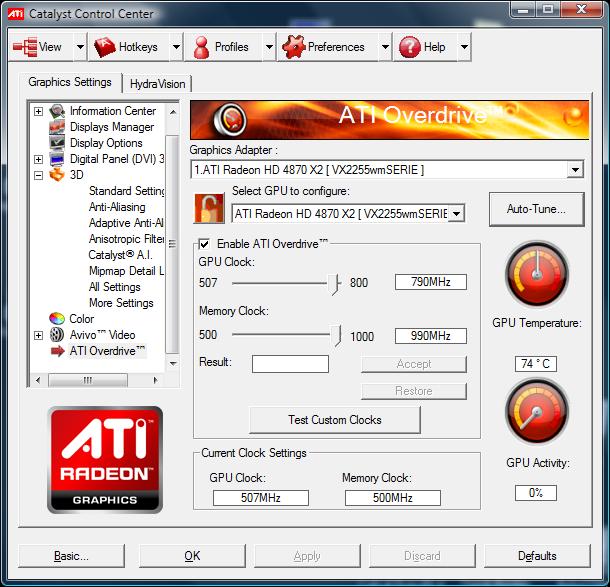Select Adaptive Anti-Aliasing tree item
The width and height of the screenshot is (610, 587).
point(126,223)
